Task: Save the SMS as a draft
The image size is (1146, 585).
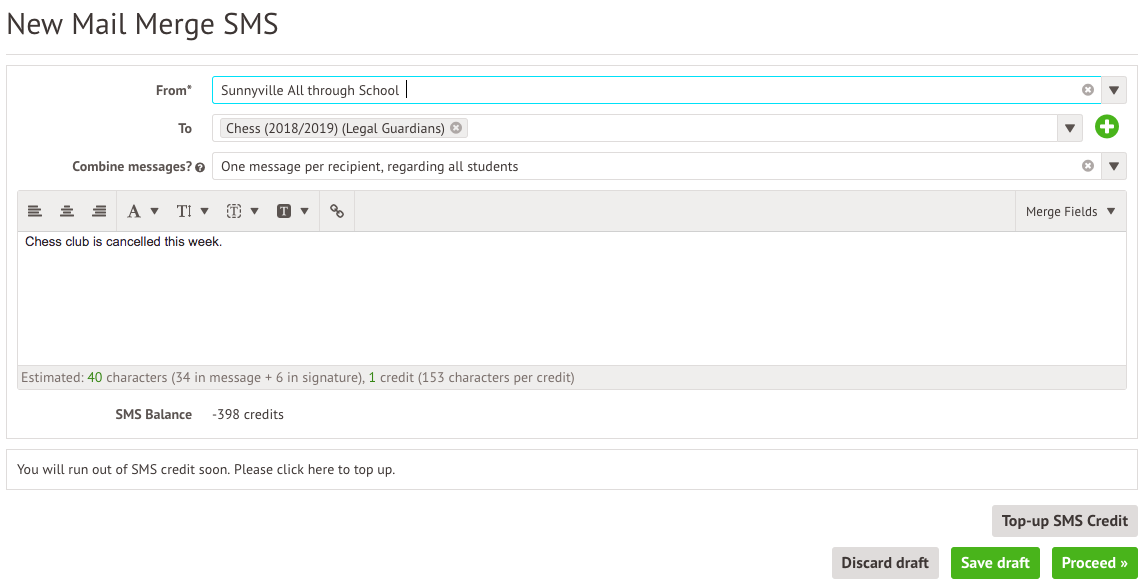Action: [995, 563]
